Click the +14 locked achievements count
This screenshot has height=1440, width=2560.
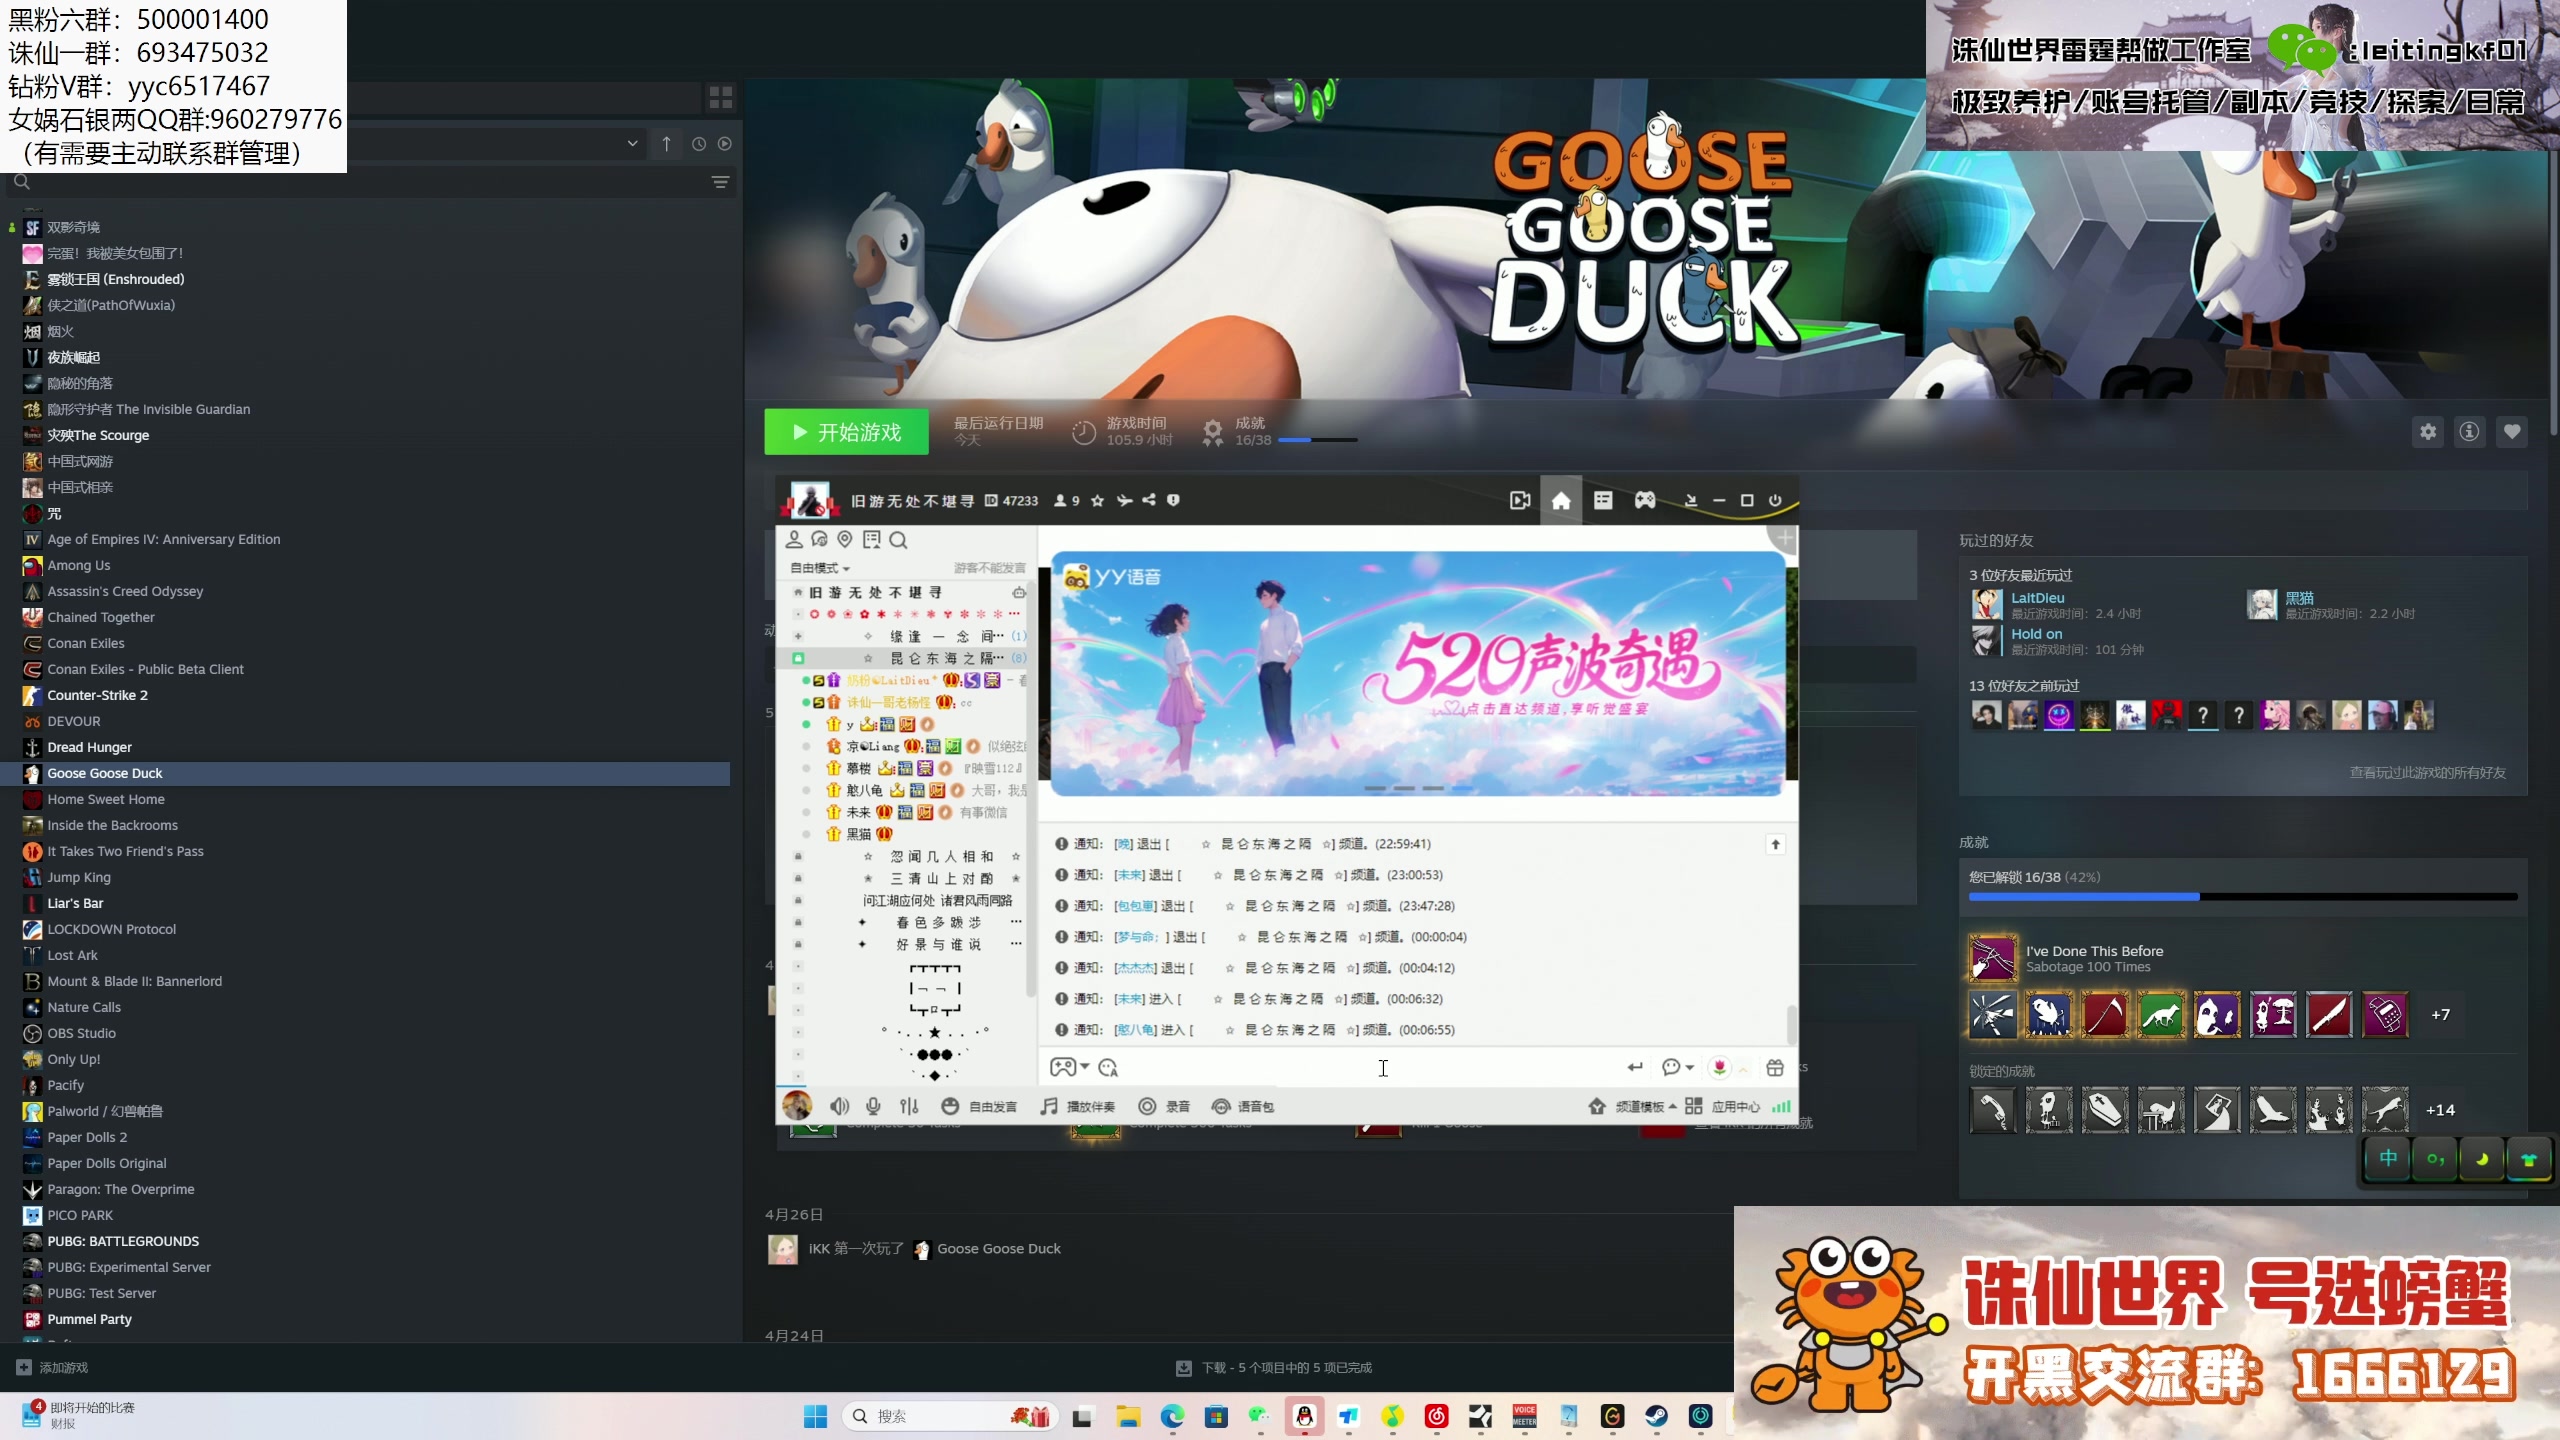[x=2440, y=1110]
